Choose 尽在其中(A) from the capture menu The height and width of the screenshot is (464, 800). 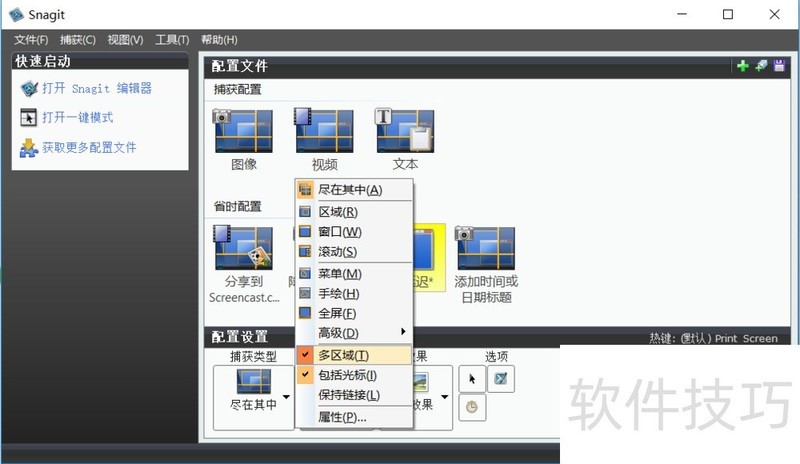354,190
